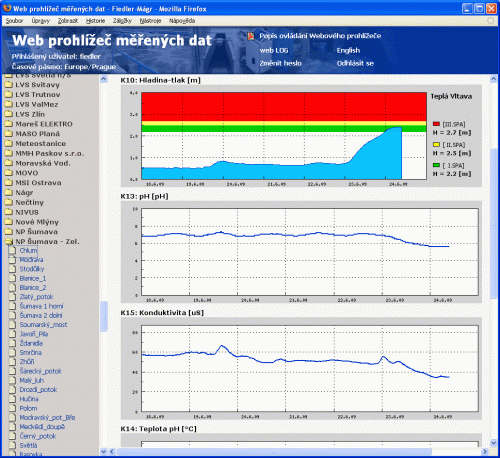Click the tree panel scroll-down arrow
The image size is (500, 458).
click(103, 452)
